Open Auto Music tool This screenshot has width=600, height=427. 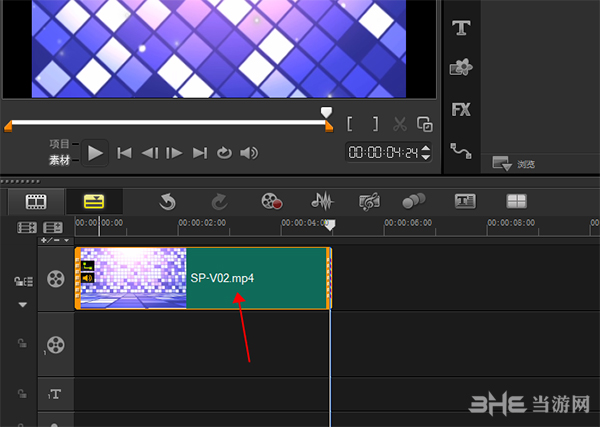(369, 202)
